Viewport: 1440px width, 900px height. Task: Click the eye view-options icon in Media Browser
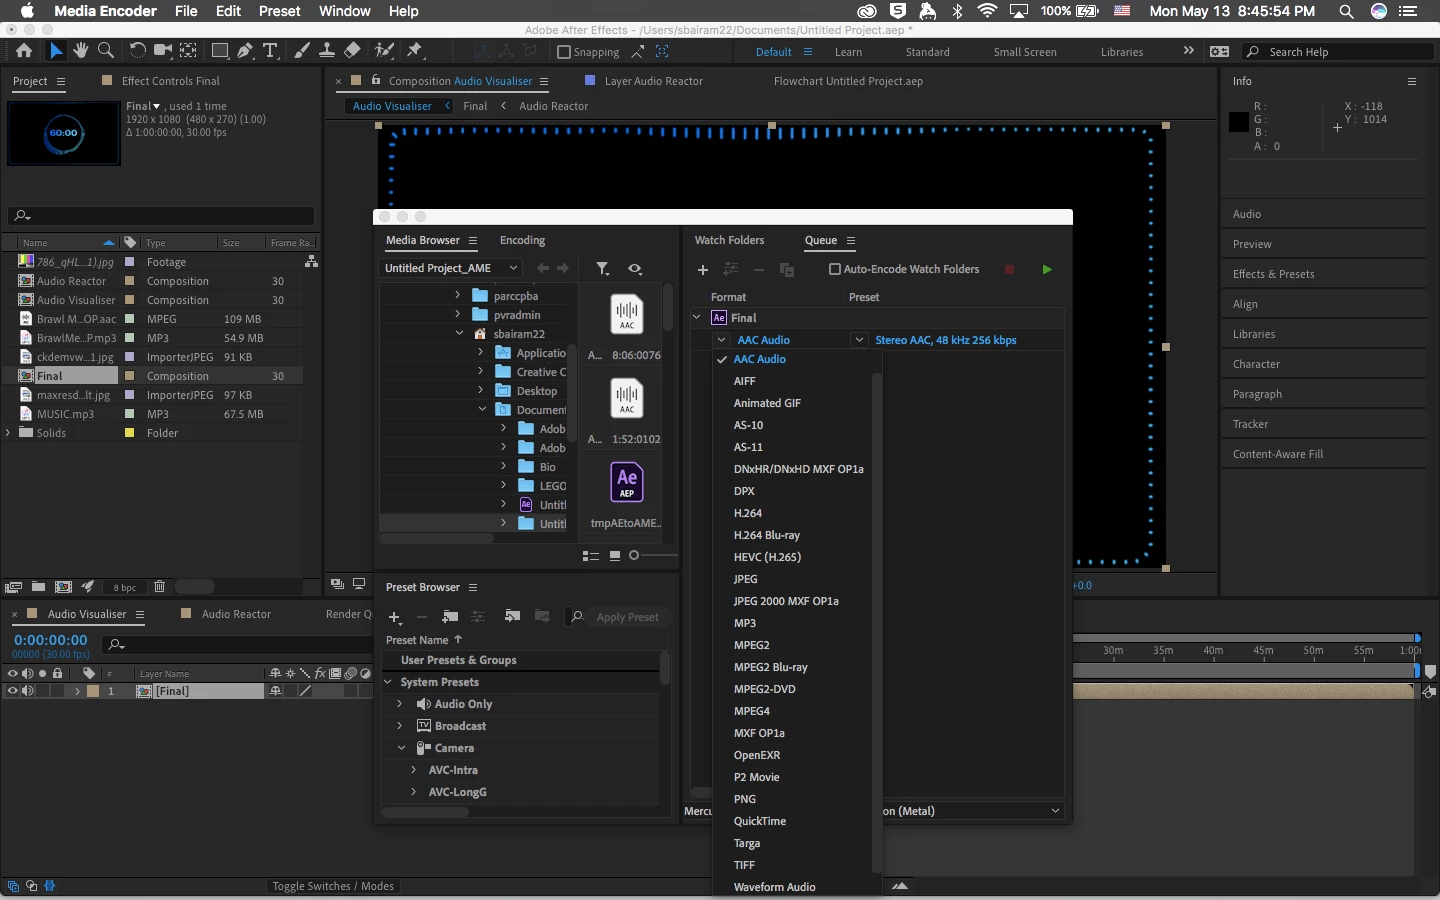[x=635, y=268]
